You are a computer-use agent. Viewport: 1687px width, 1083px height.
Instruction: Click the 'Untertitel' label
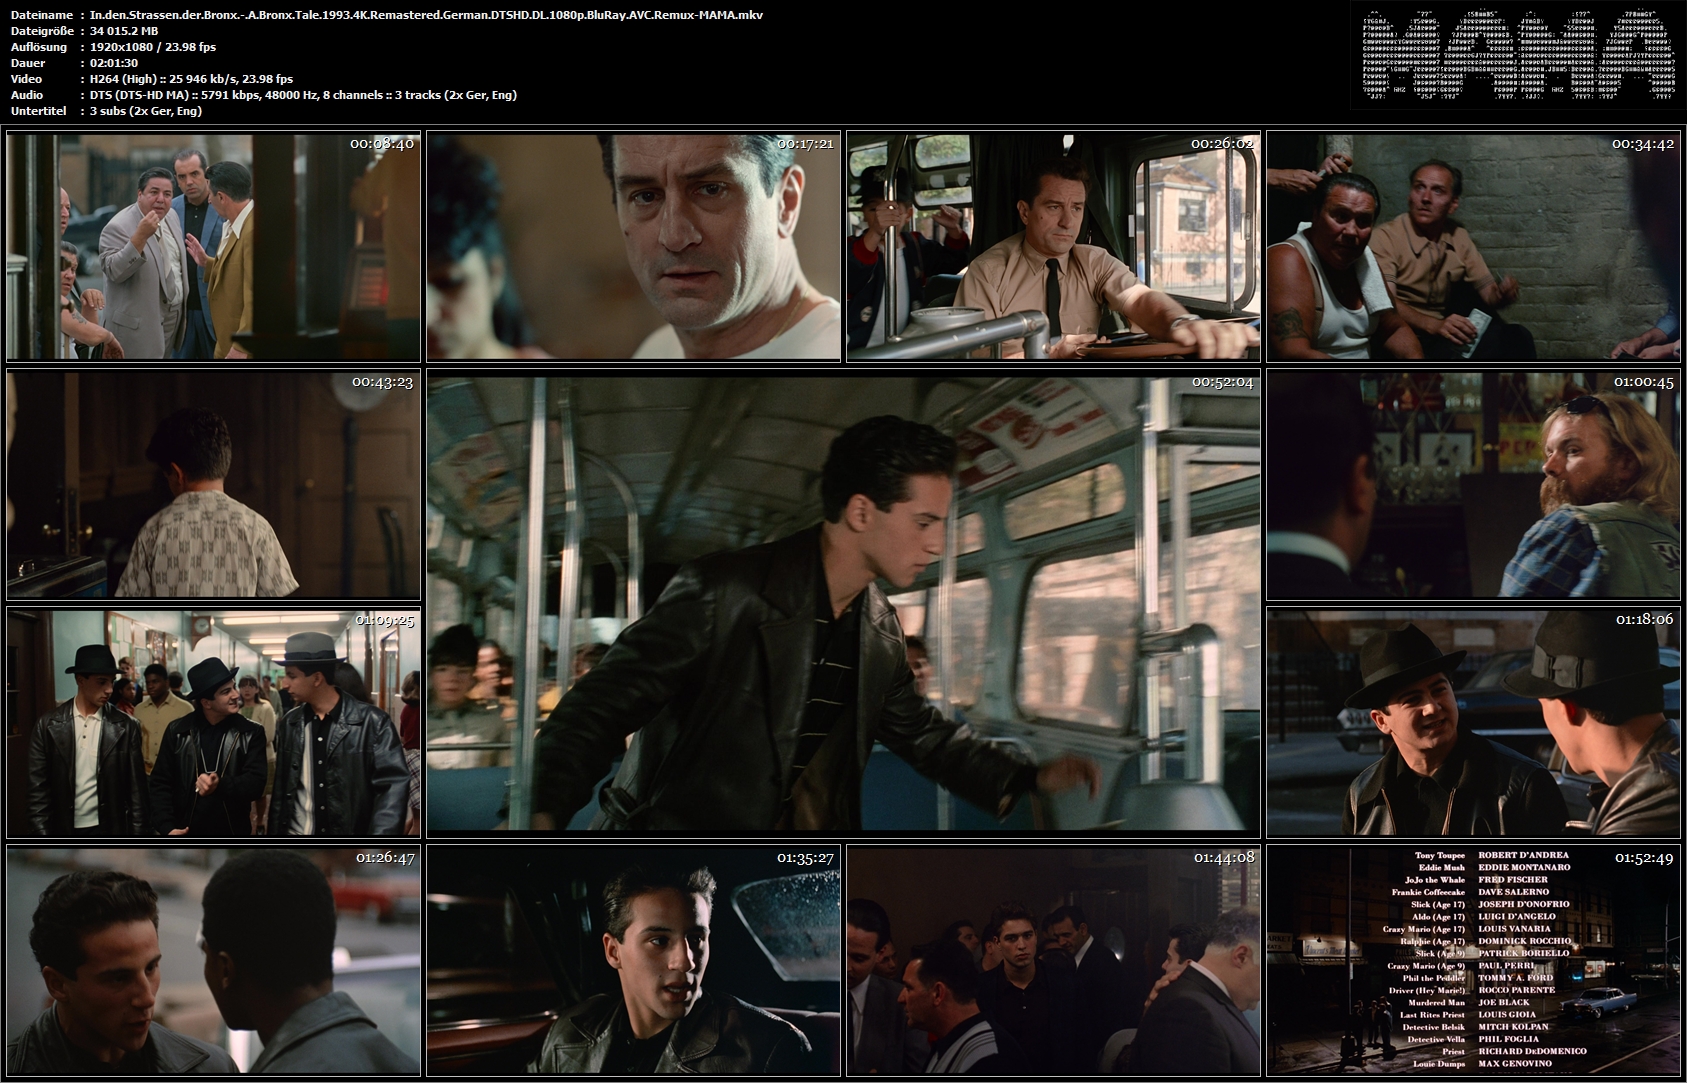(x=38, y=111)
